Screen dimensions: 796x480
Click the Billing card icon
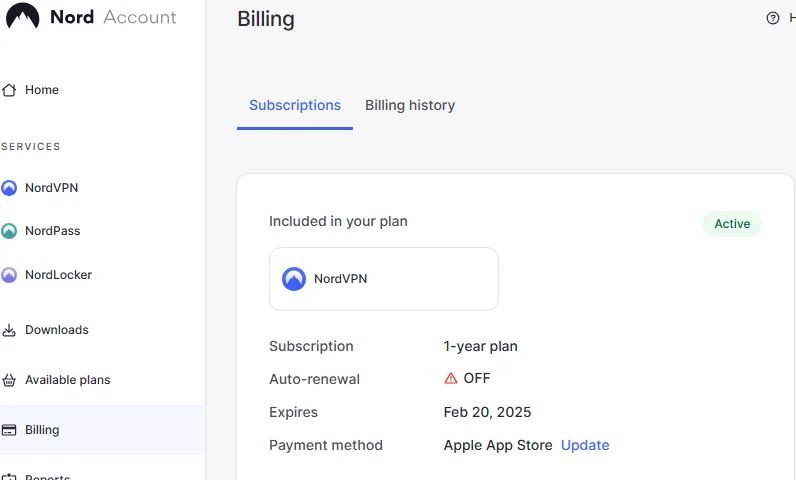pos(9,430)
